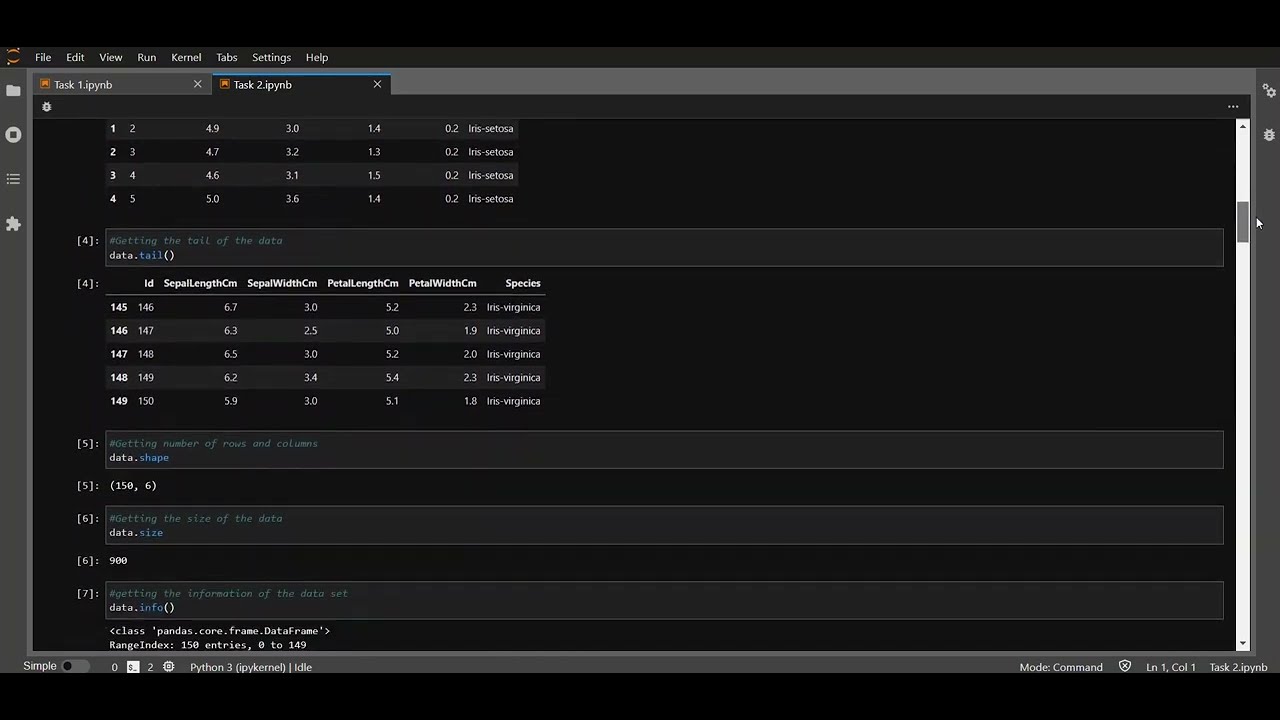Click the Ln 1, Col 1 cursor position

(1171, 667)
